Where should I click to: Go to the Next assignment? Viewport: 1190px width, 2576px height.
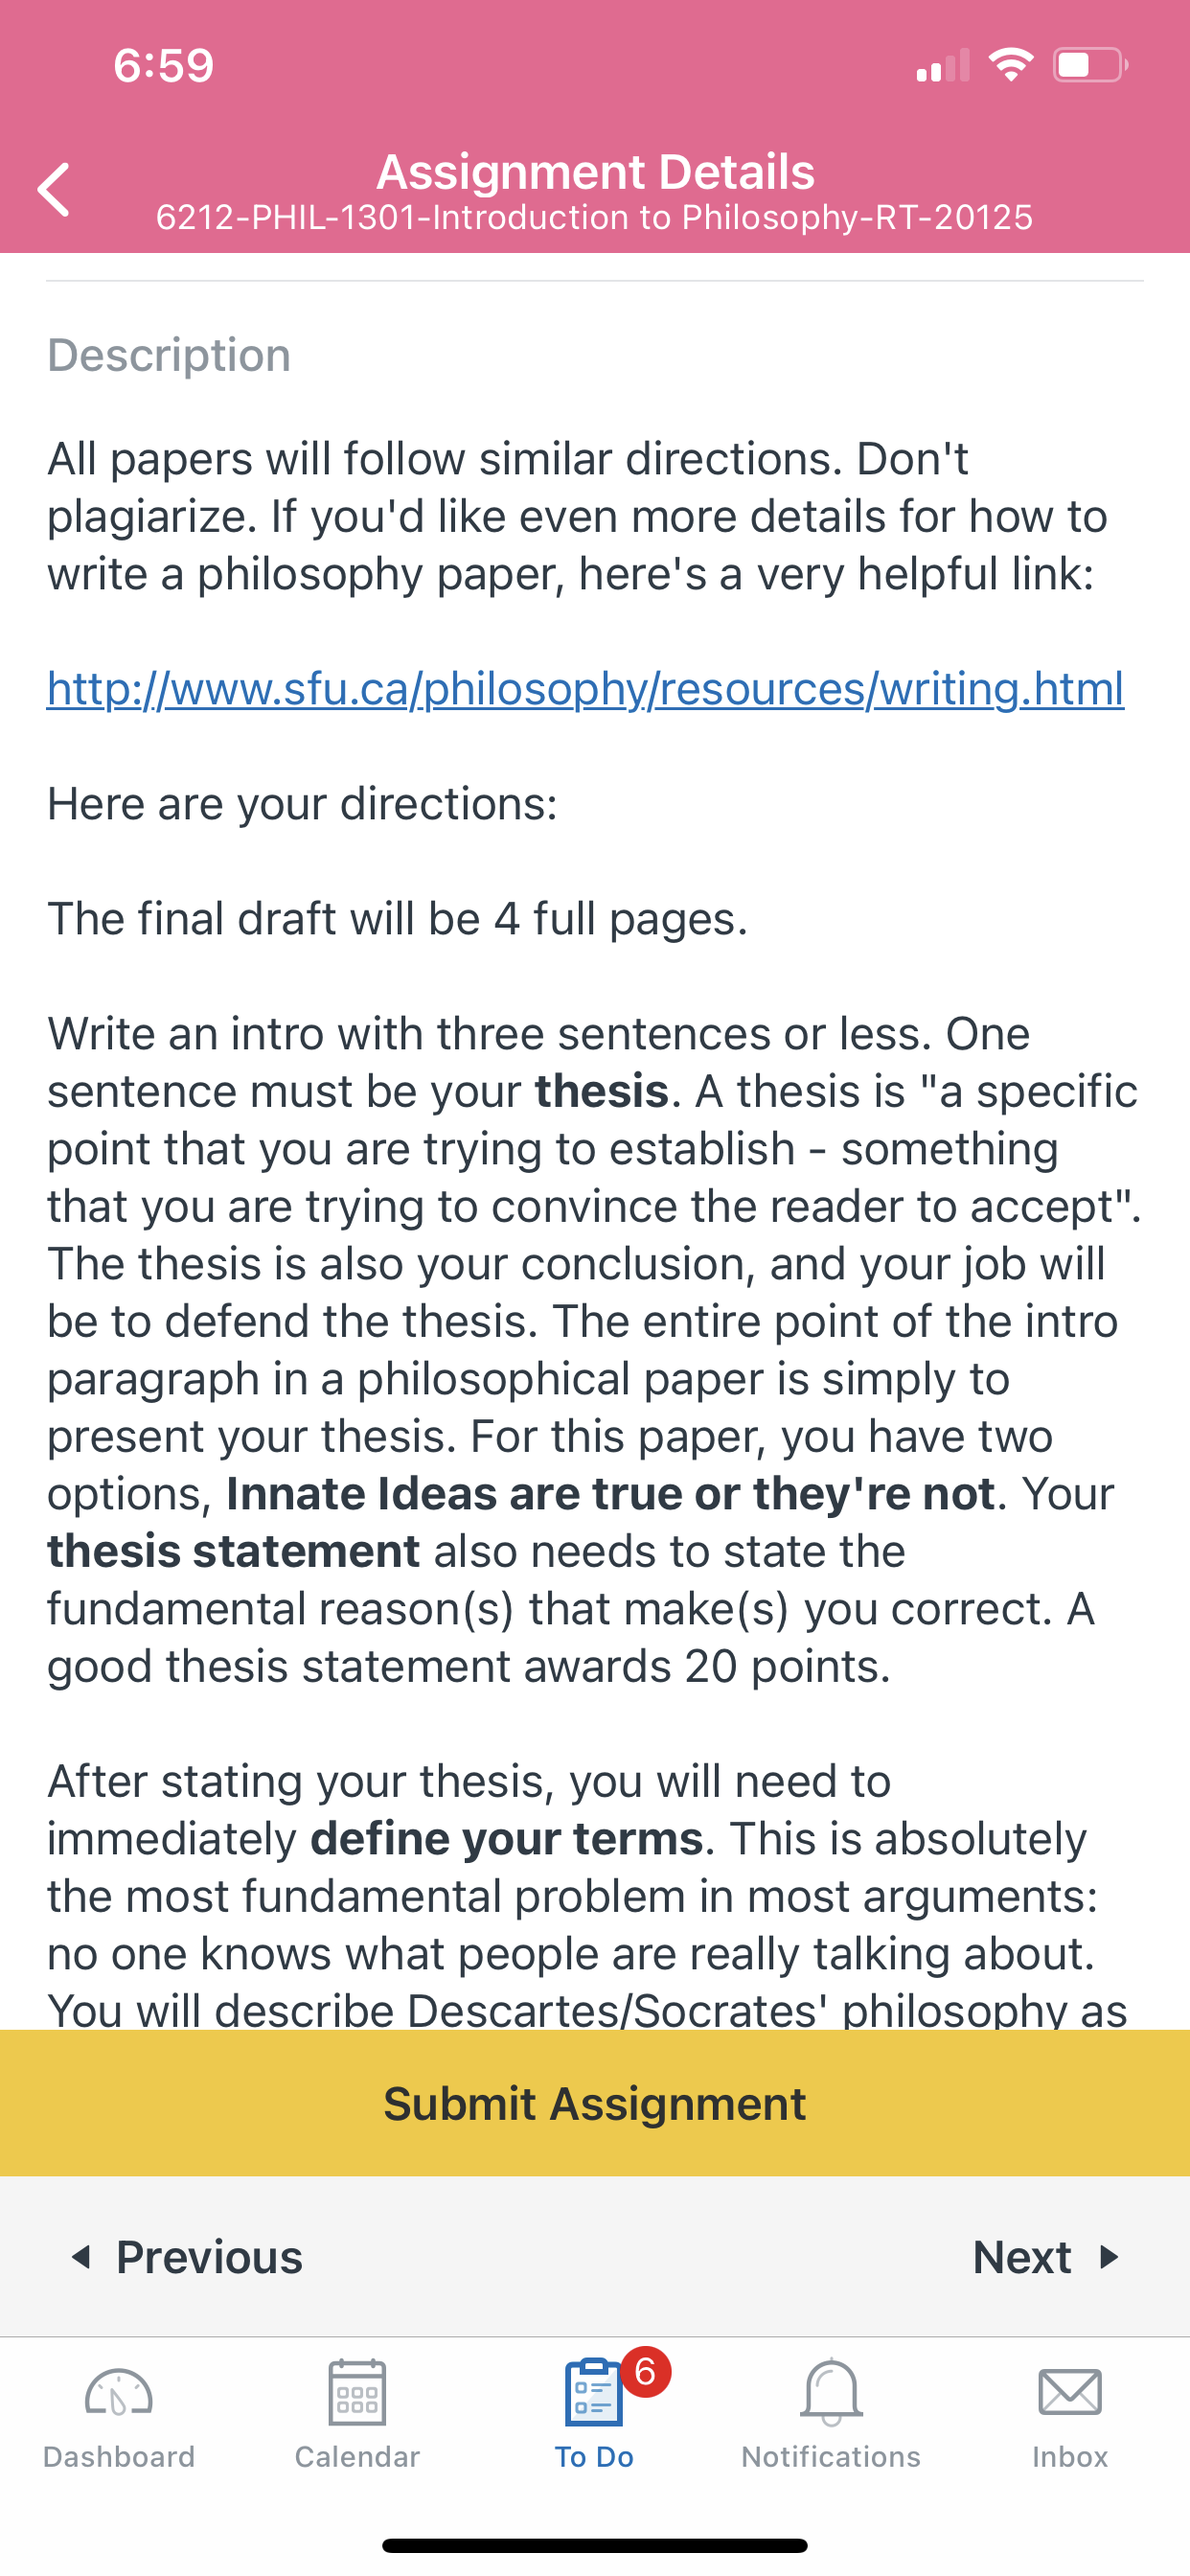tap(1045, 2257)
